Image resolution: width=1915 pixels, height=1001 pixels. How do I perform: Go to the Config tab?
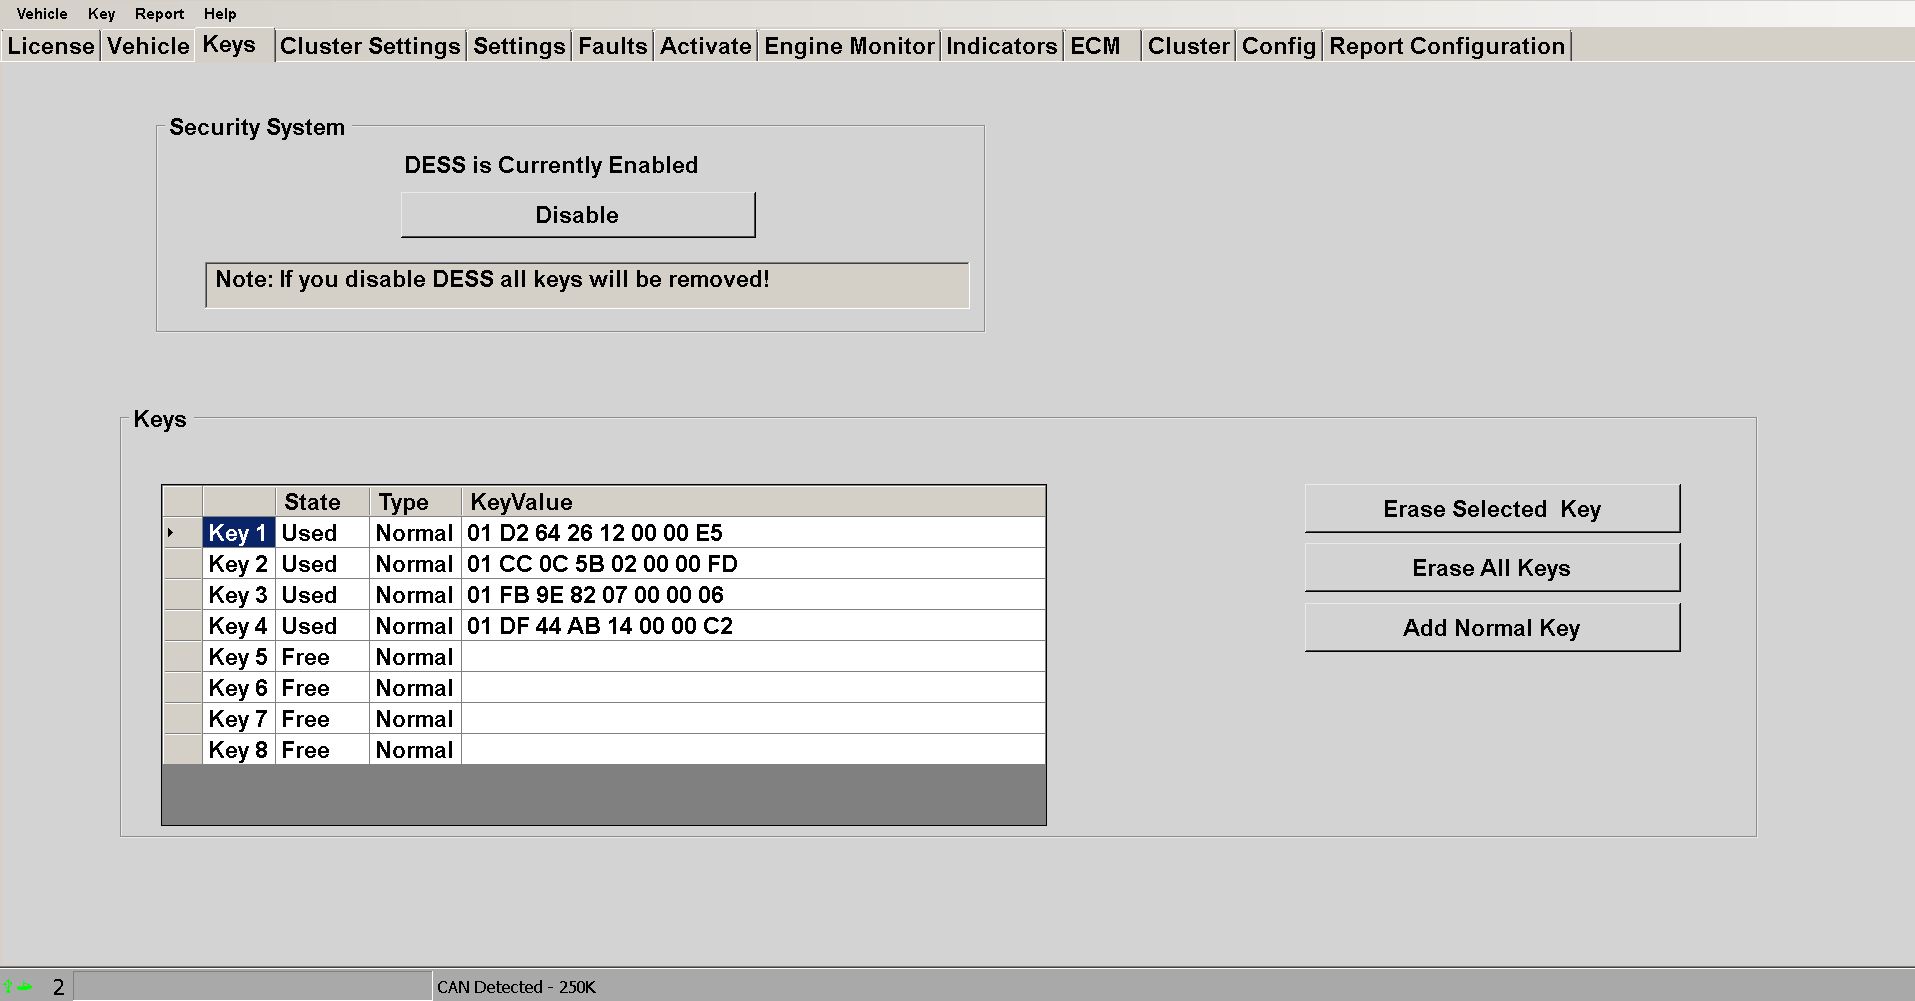click(1279, 46)
